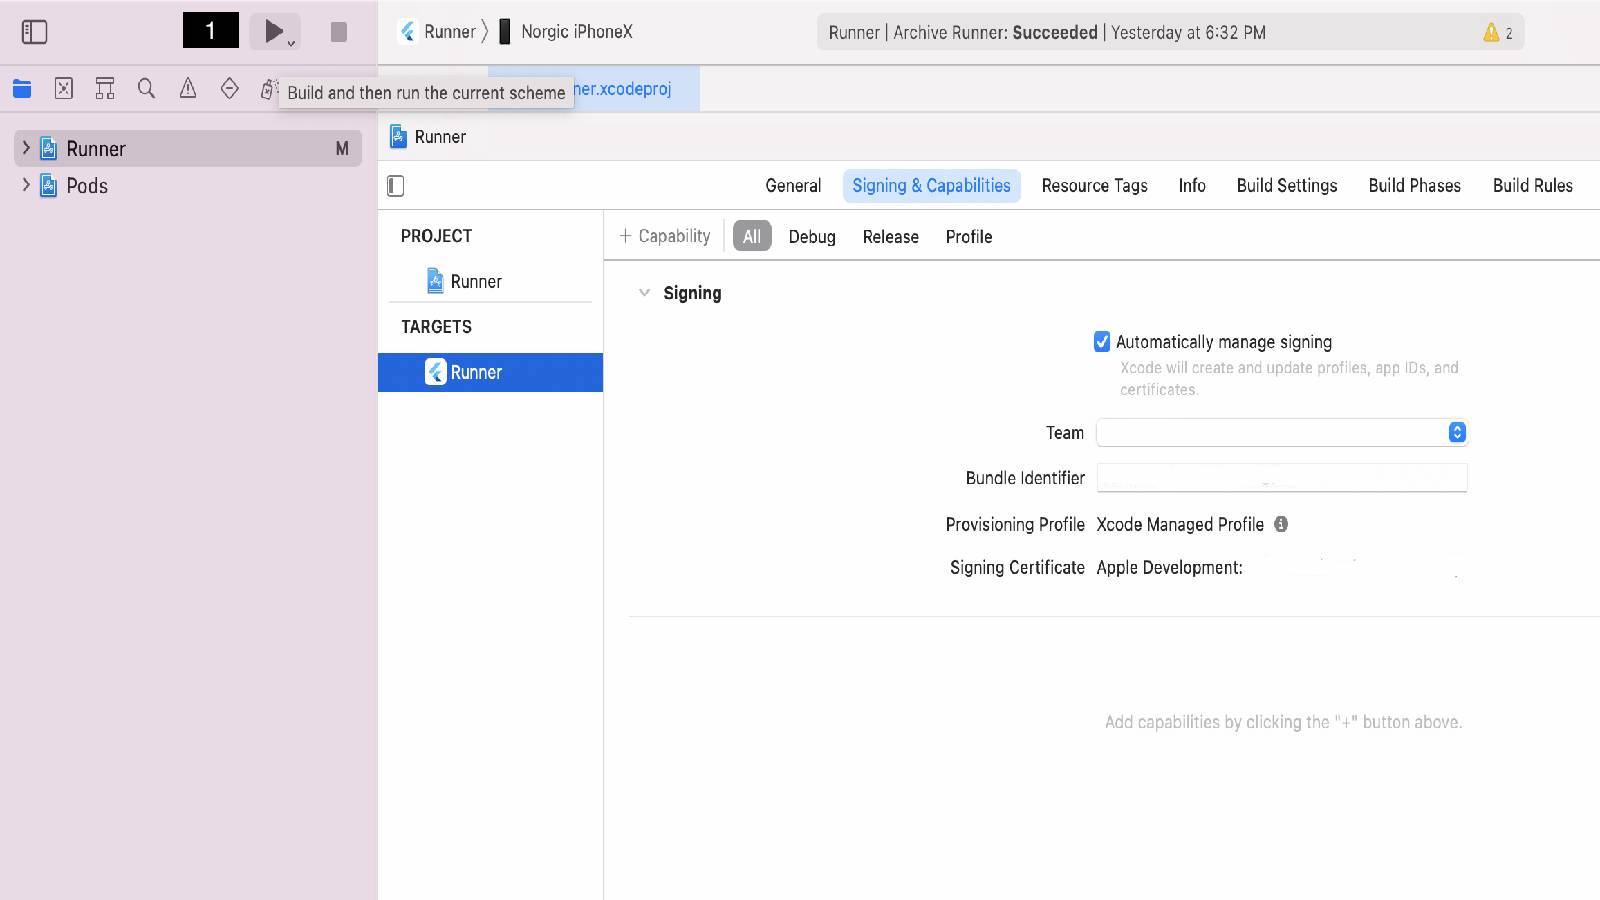This screenshot has height=900, width=1600.
Task: Select the Debug configuration filter
Action: 812,237
